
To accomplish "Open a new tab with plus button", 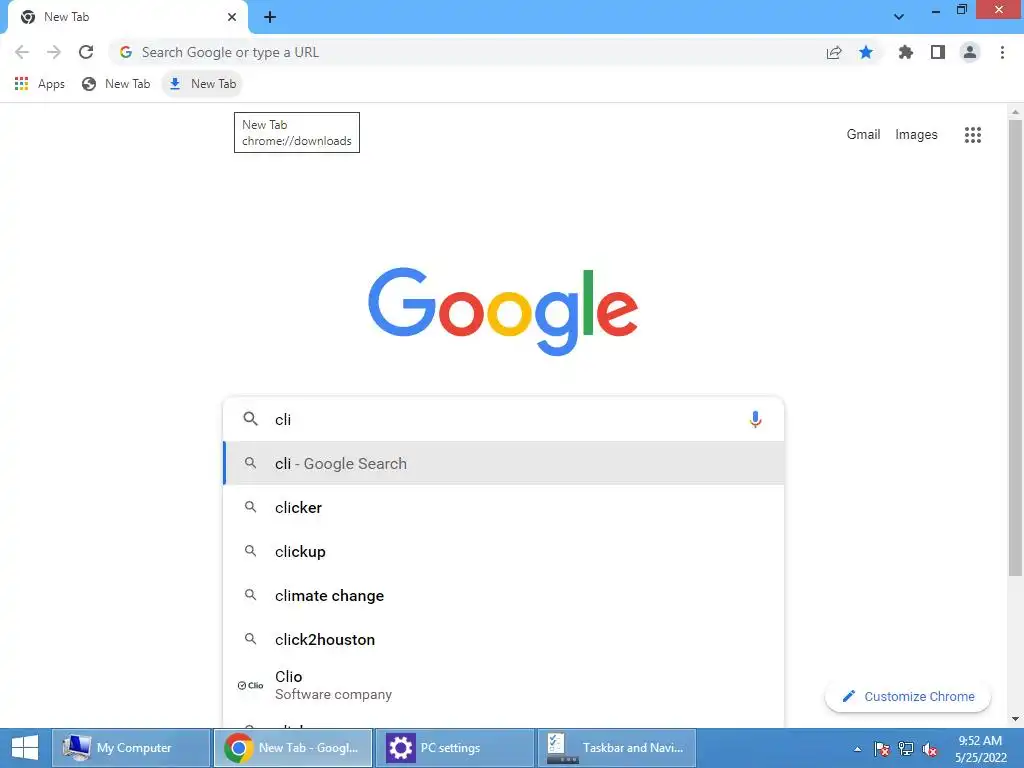I will pyautogui.click(x=270, y=17).
